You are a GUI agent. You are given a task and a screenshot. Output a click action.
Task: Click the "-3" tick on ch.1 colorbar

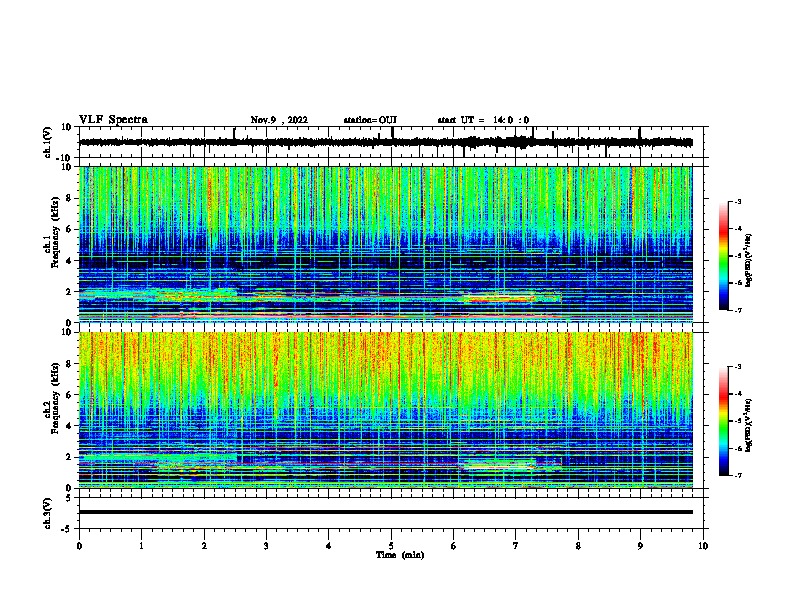tap(737, 202)
